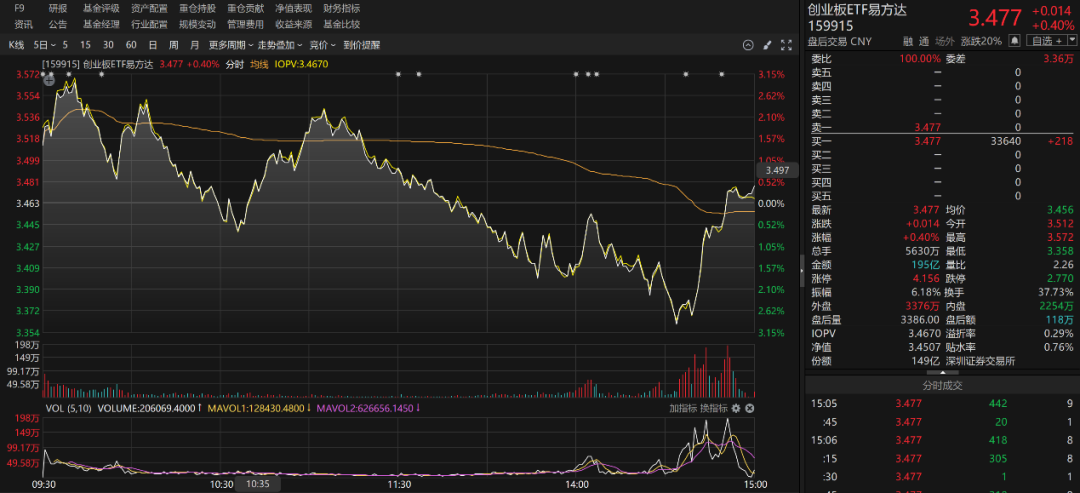
Task: Select the 30 minute period
Action: coord(108,45)
